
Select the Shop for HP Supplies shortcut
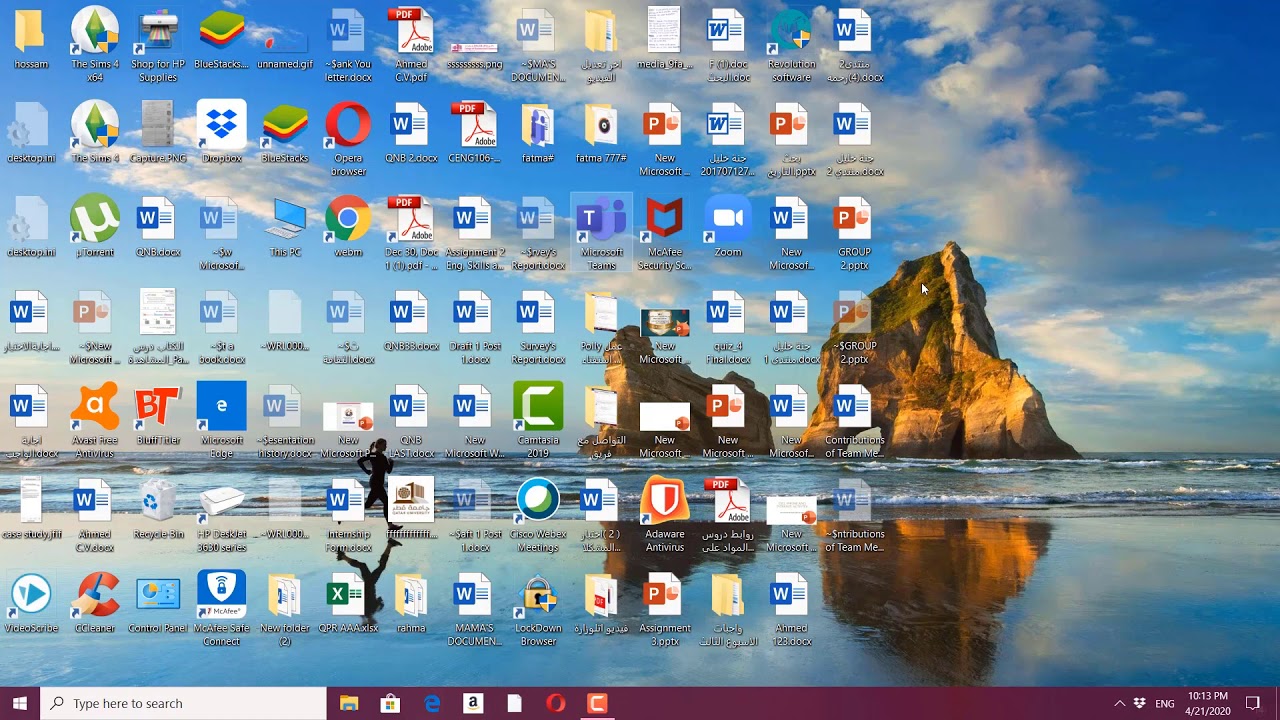point(158,45)
